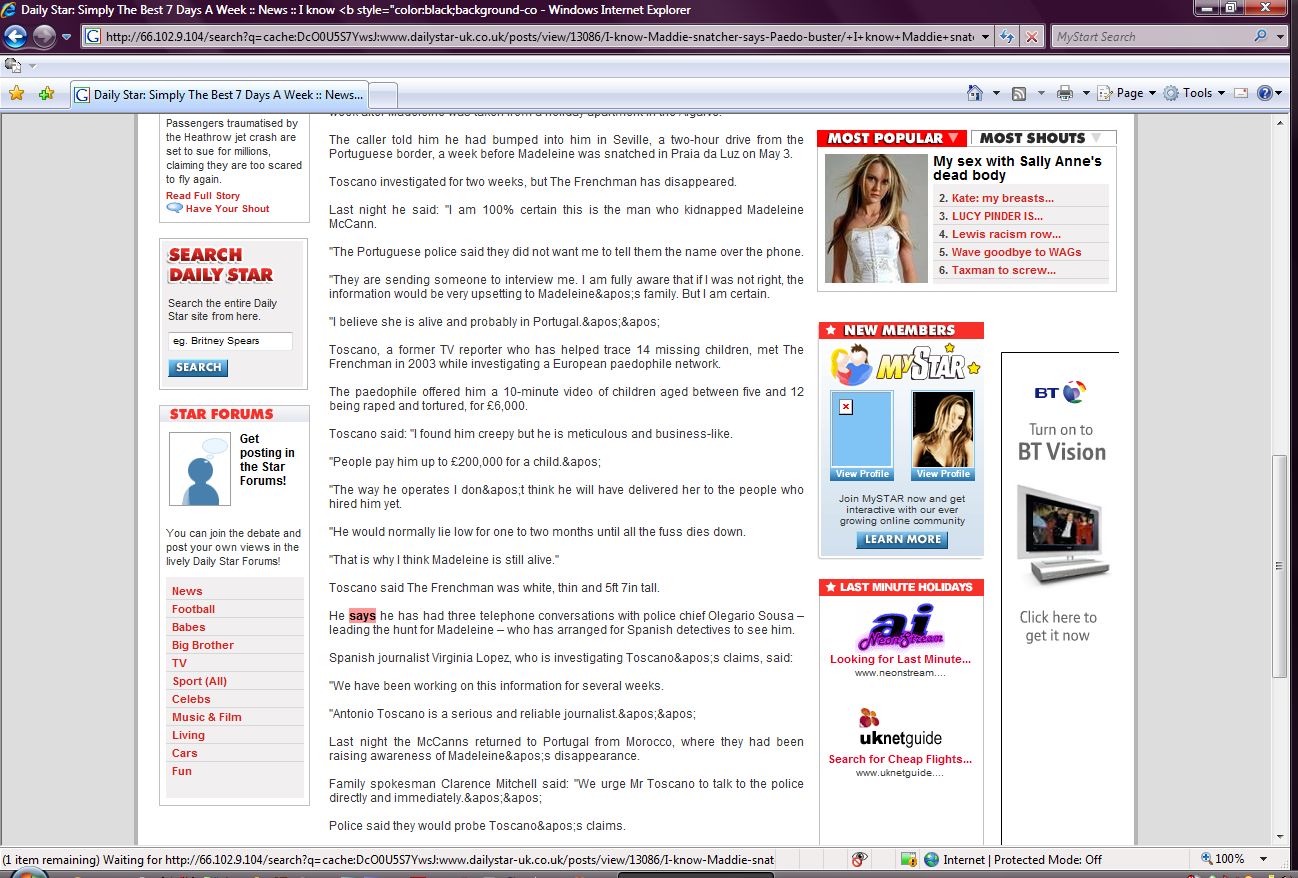The width and height of the screenshot is (1298, 878).
Task: Select the Daily Star browser tab
Action: pyautogui.click(x=220, y=95)
